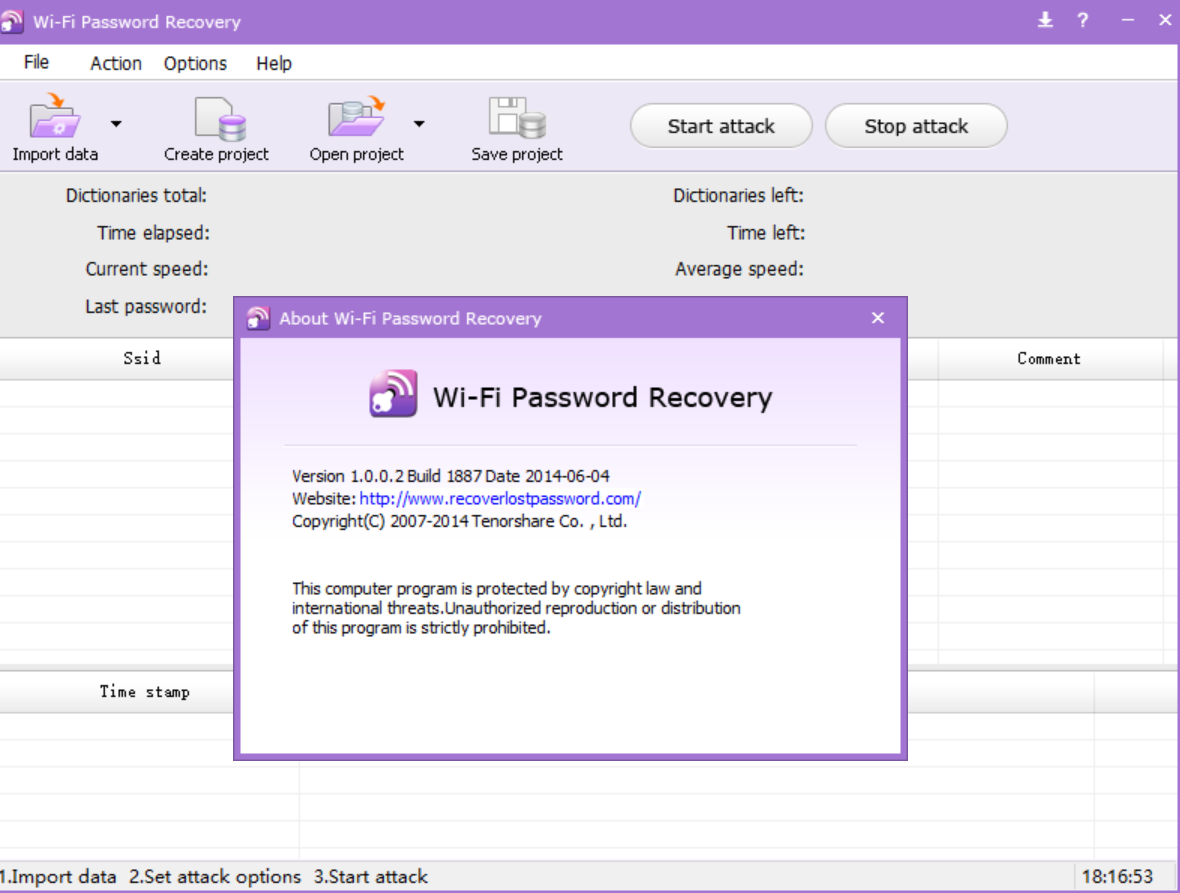
Task: Close the main Wi-Fi Password Recovery window
Action: [x=1165, y=20]
